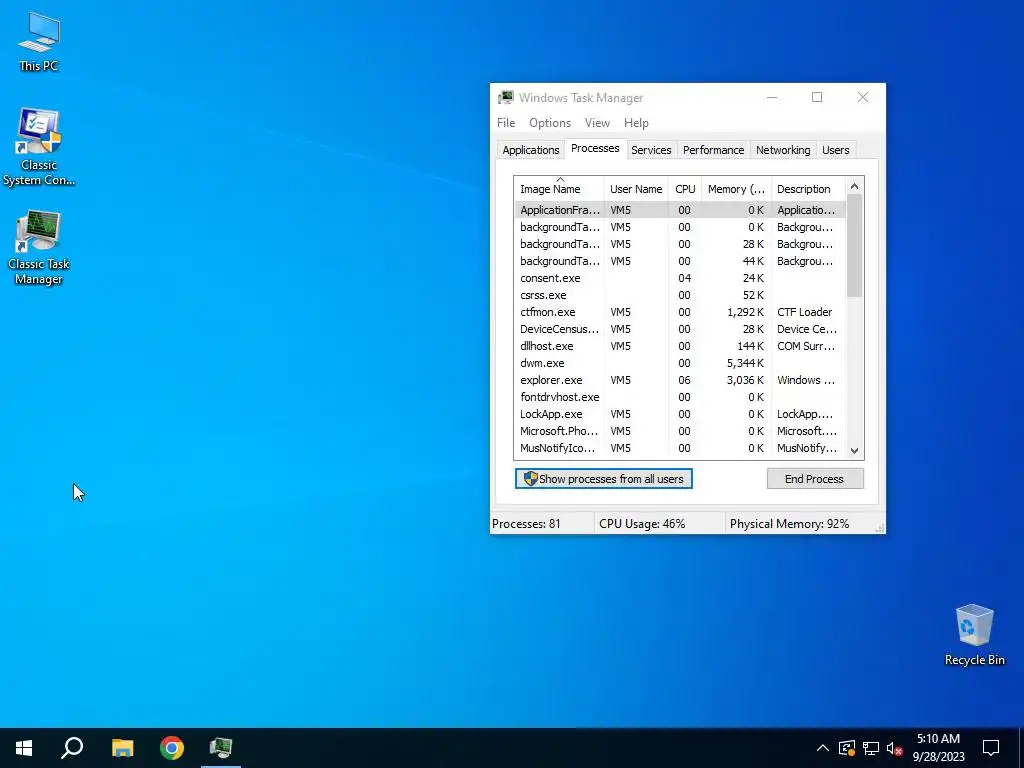Switch to the Performance tab
Image resolution: width=1024 pixels, height=768 pixels.
[713, 150]
